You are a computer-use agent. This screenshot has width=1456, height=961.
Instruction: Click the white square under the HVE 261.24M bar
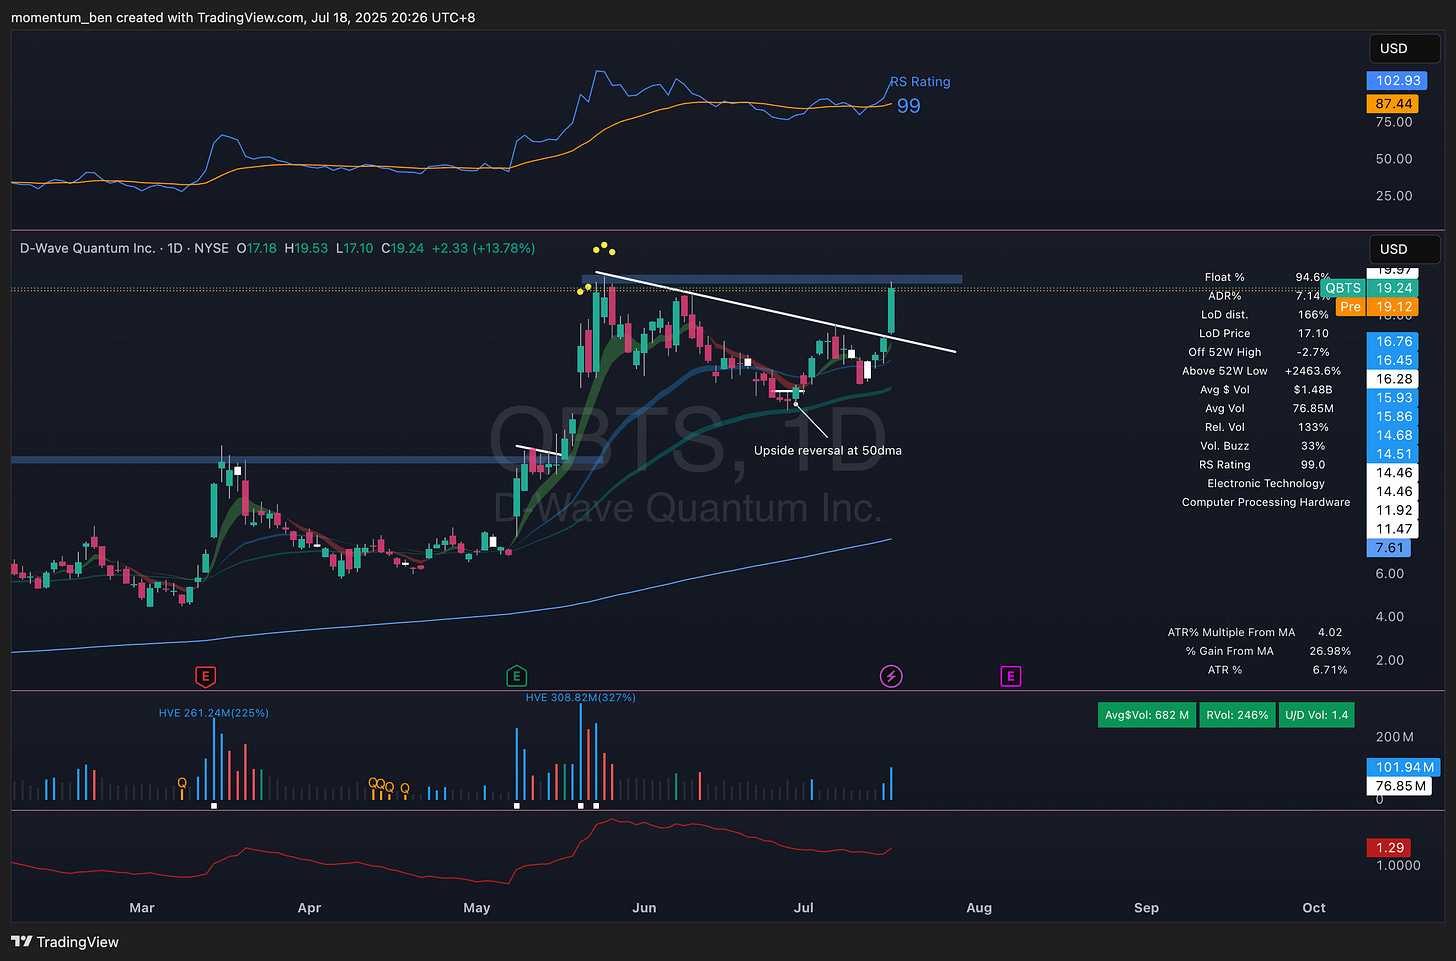[214, 805]
